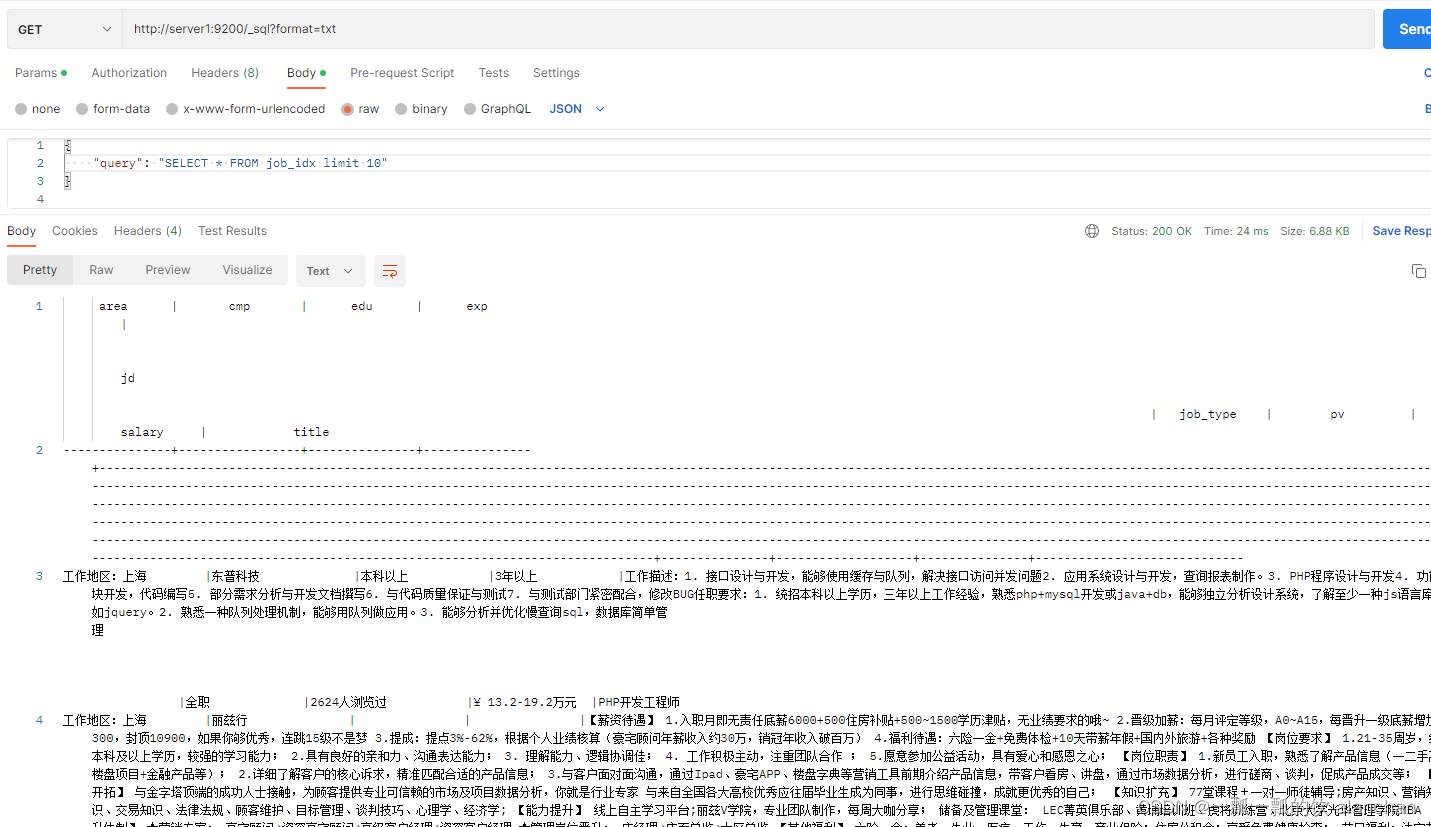Viewport: 1431px width, 827px height.
Task: Click the globe network icon beside Status
Action: click(1092, 231)
